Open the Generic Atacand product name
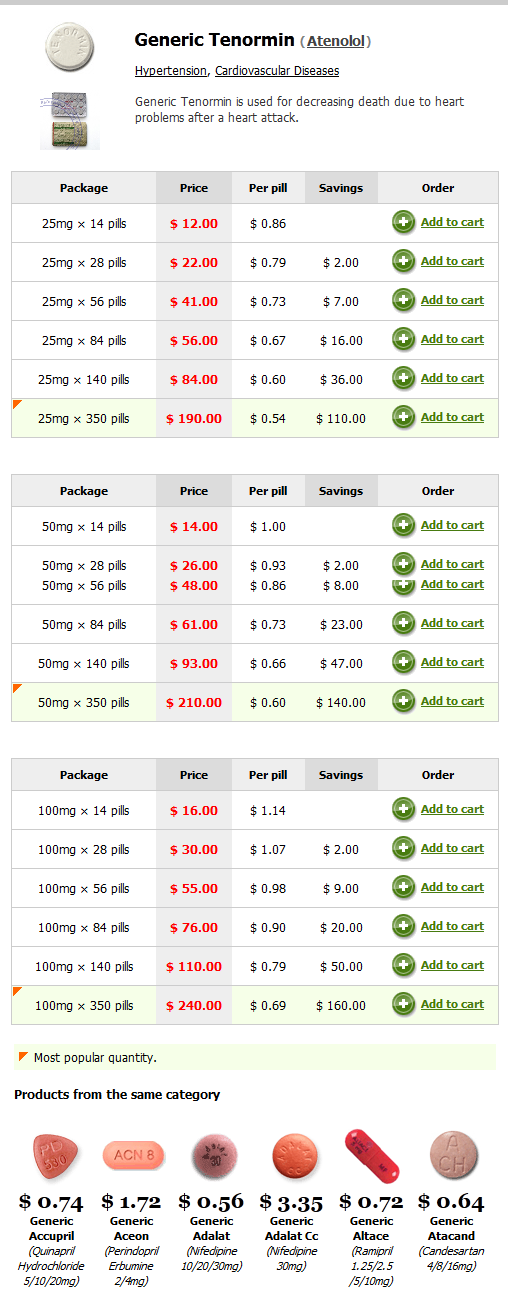Image resolution: width=508 pixels, height=1299 pixels. click(x=451, y=1228)
